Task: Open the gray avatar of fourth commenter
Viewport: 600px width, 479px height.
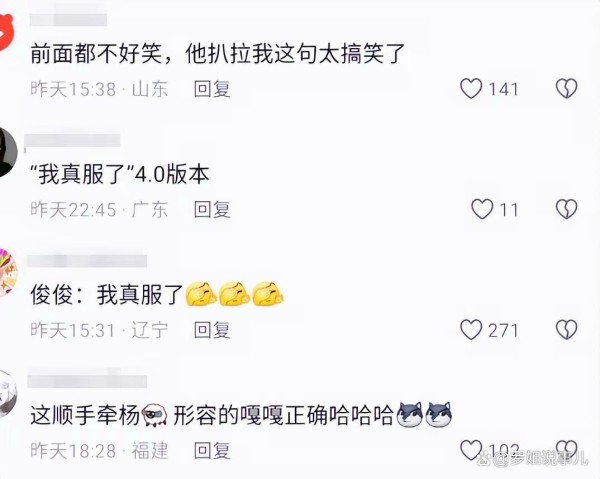Action: tap(8, 394)
